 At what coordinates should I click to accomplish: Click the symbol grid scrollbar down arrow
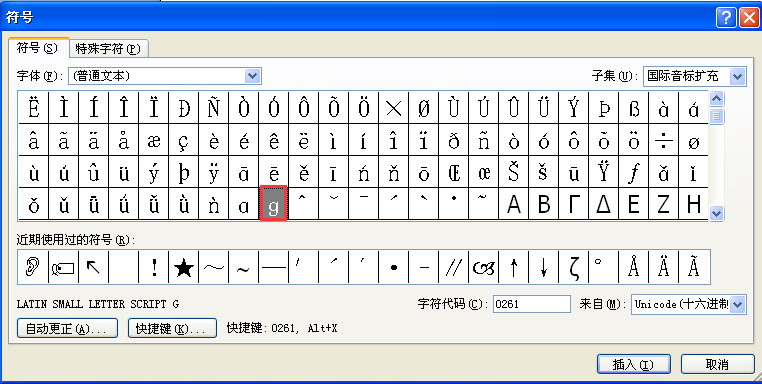(x=717, y=213)
